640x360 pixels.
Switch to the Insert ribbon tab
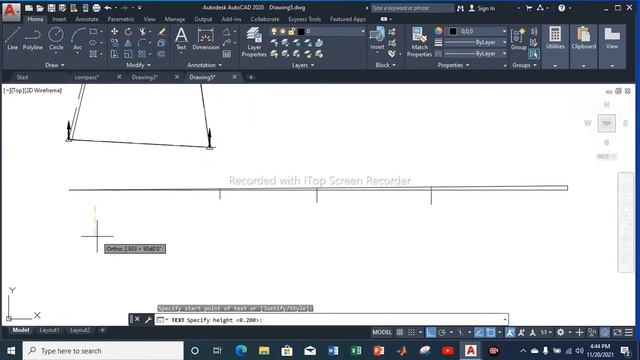59,19
